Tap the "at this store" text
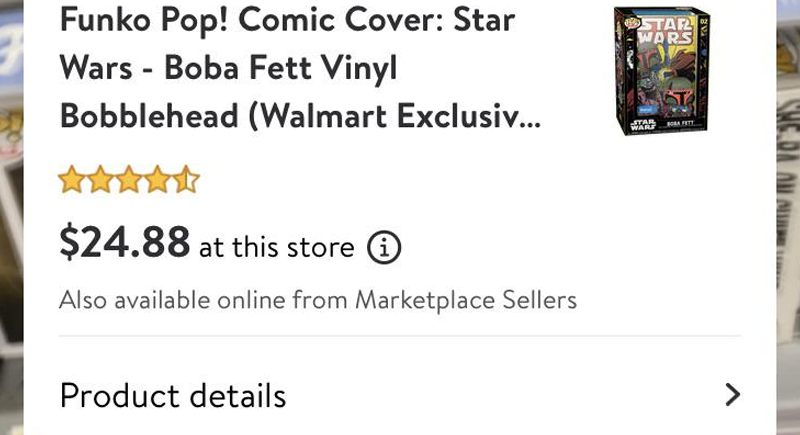800x435 pixels. click(277, 247)
